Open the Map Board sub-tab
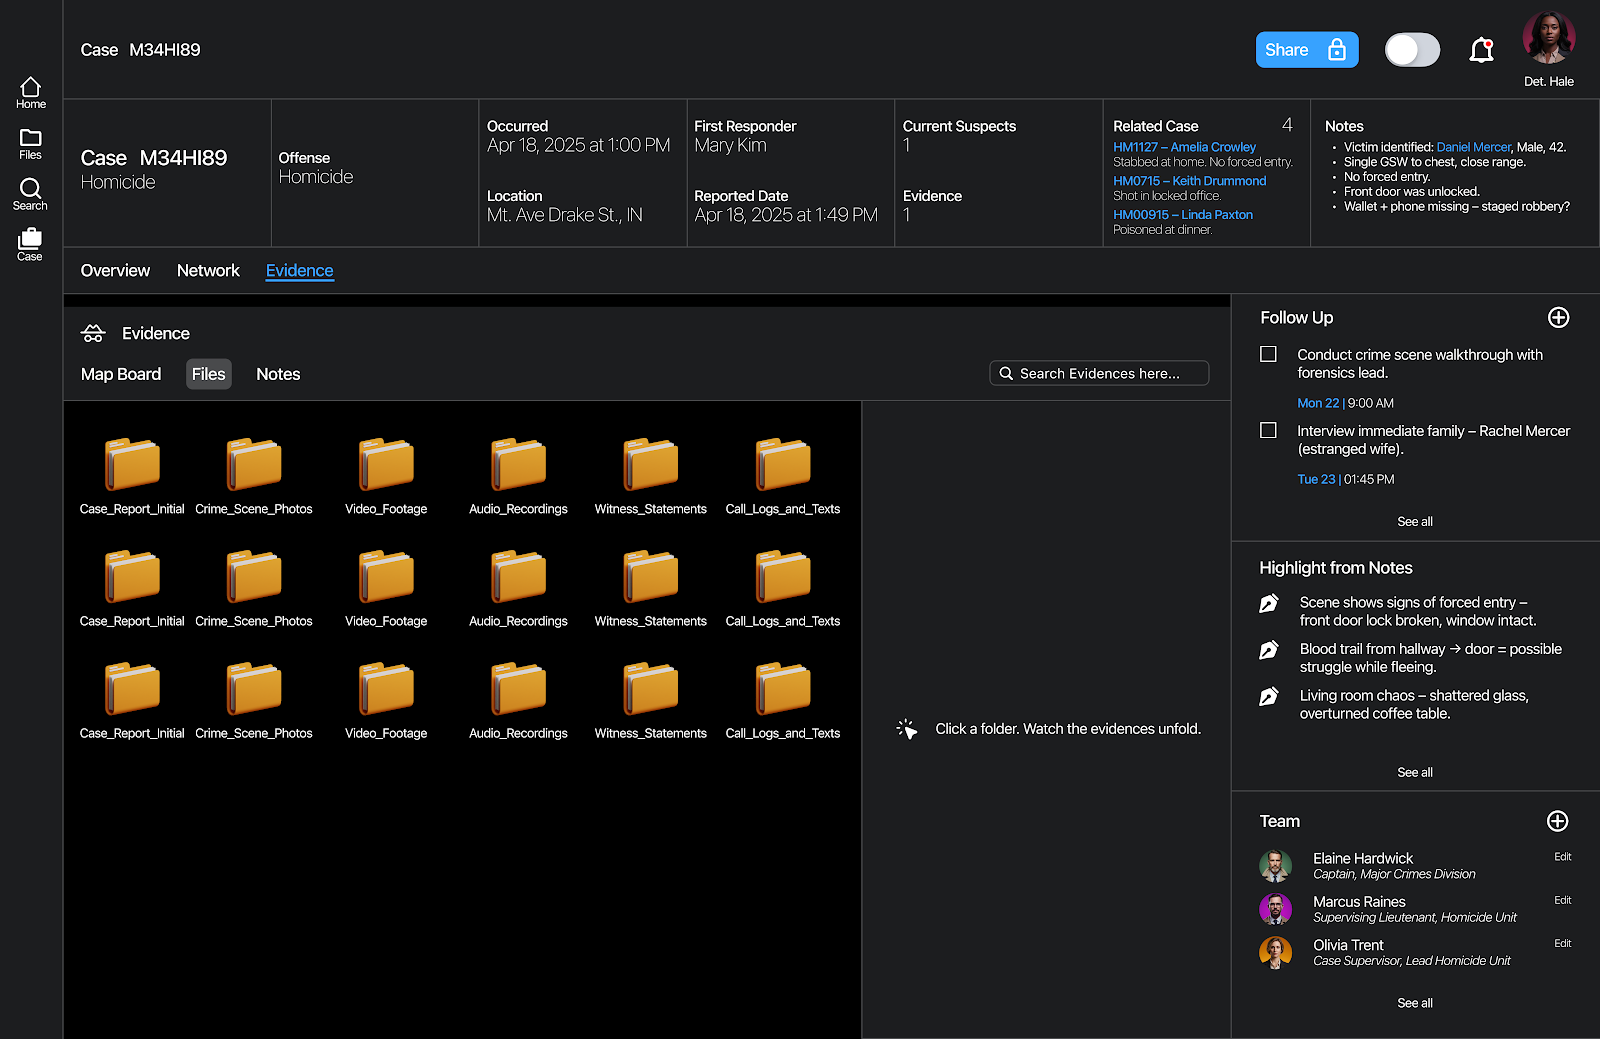 tap(121, 374)
